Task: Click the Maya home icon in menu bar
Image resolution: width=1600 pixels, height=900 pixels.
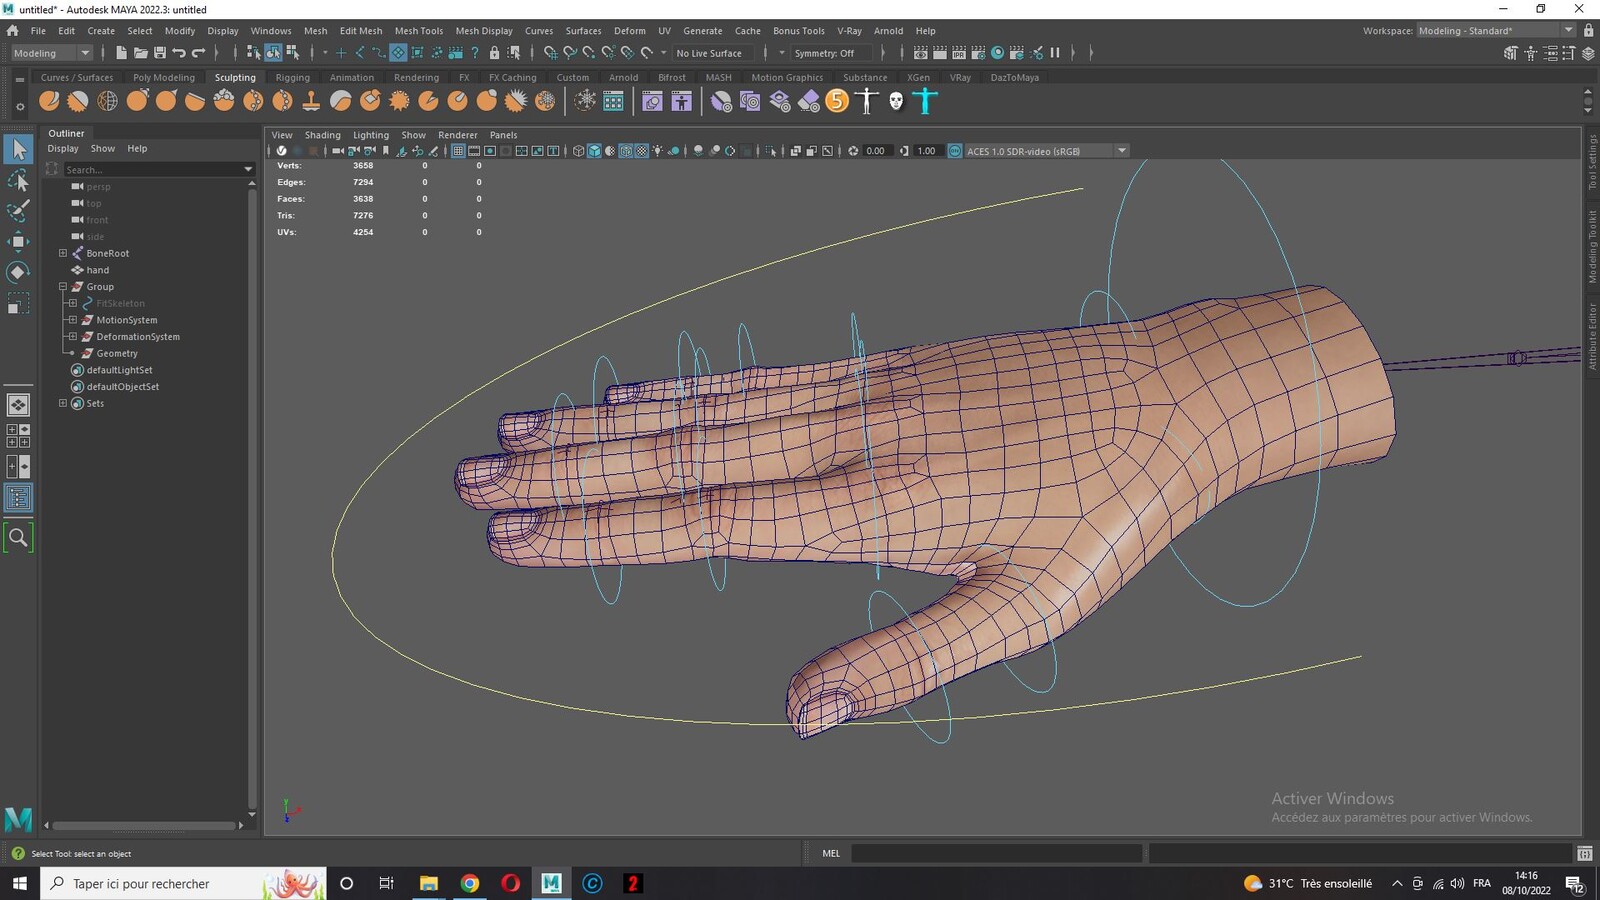Action: coord(13,31)
